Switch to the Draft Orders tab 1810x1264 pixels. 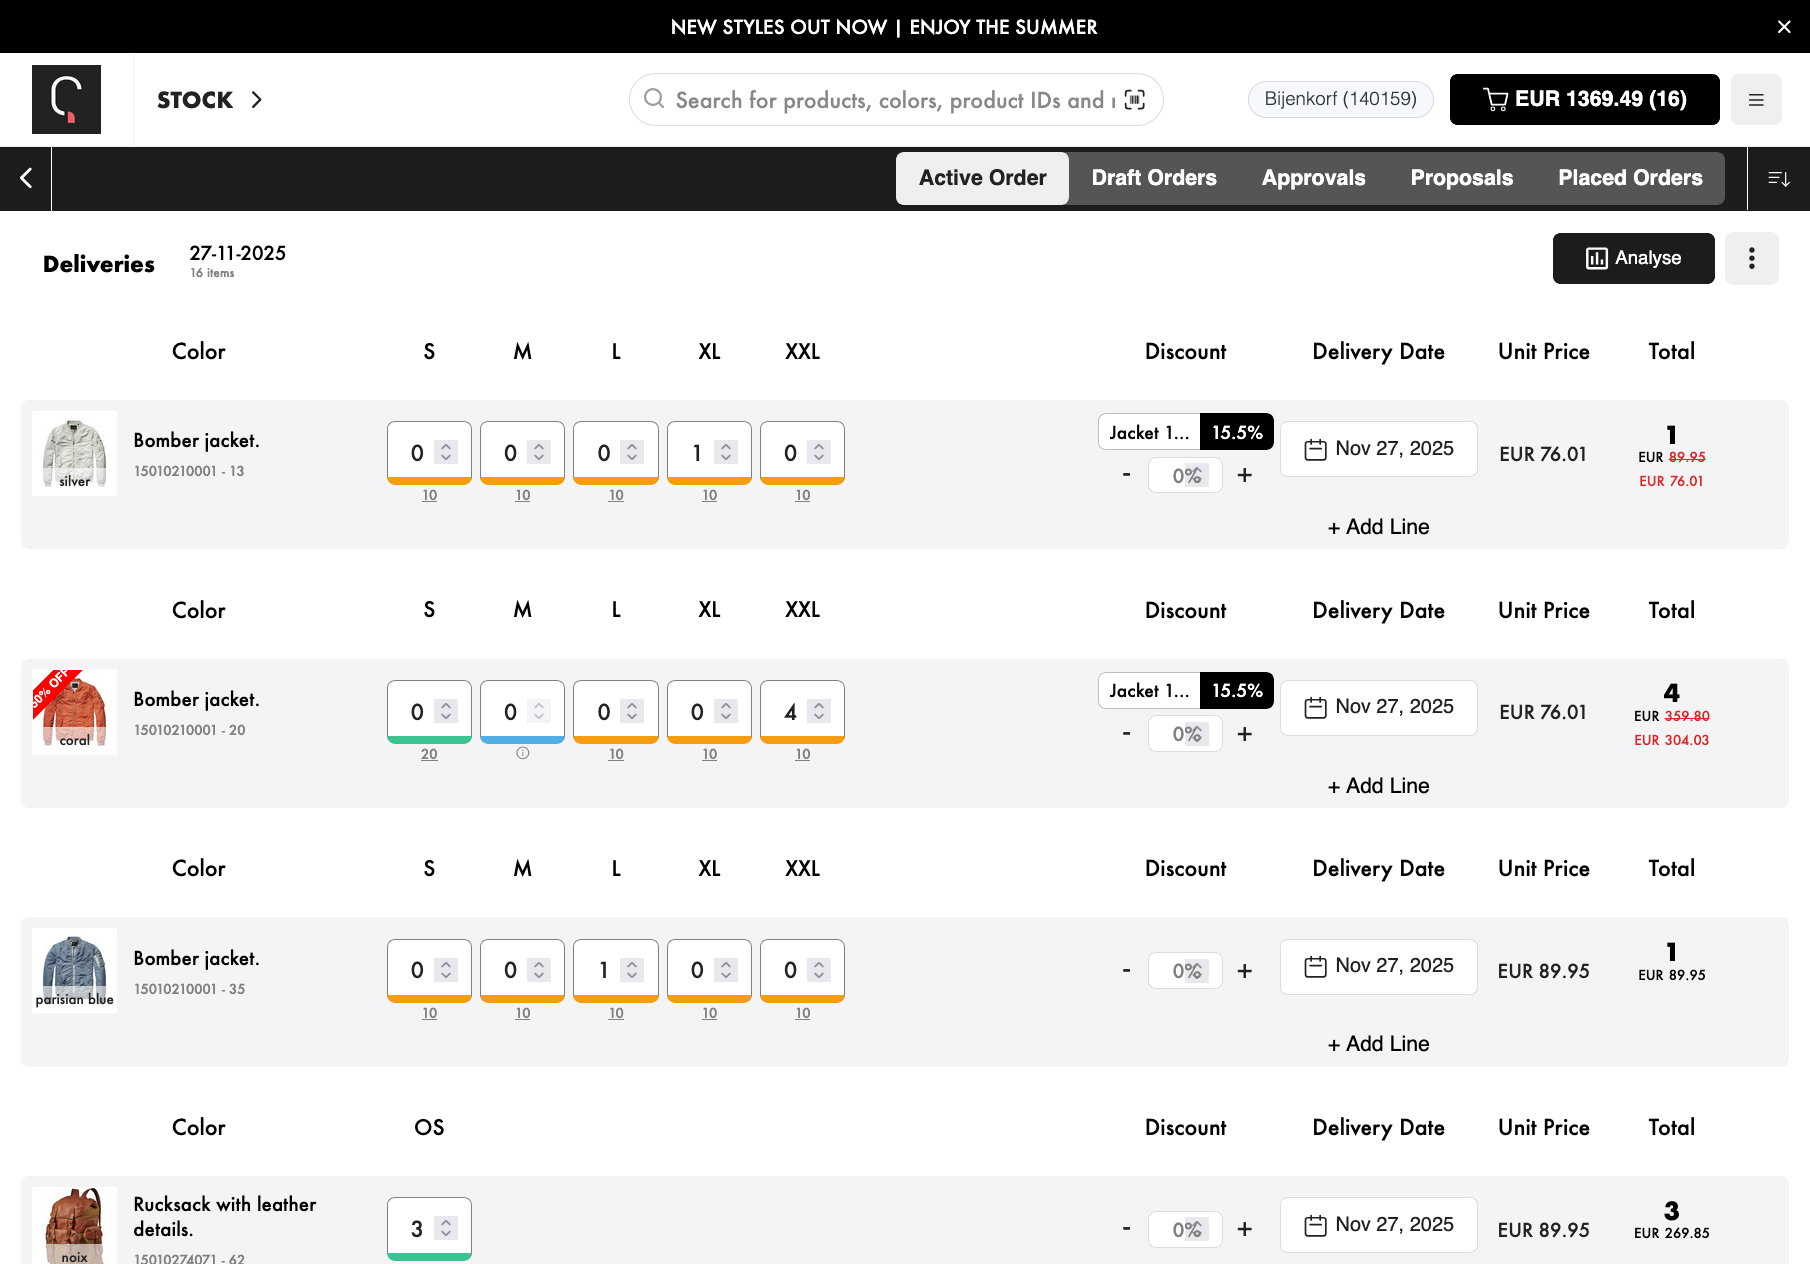click(x=1153, y=178)
